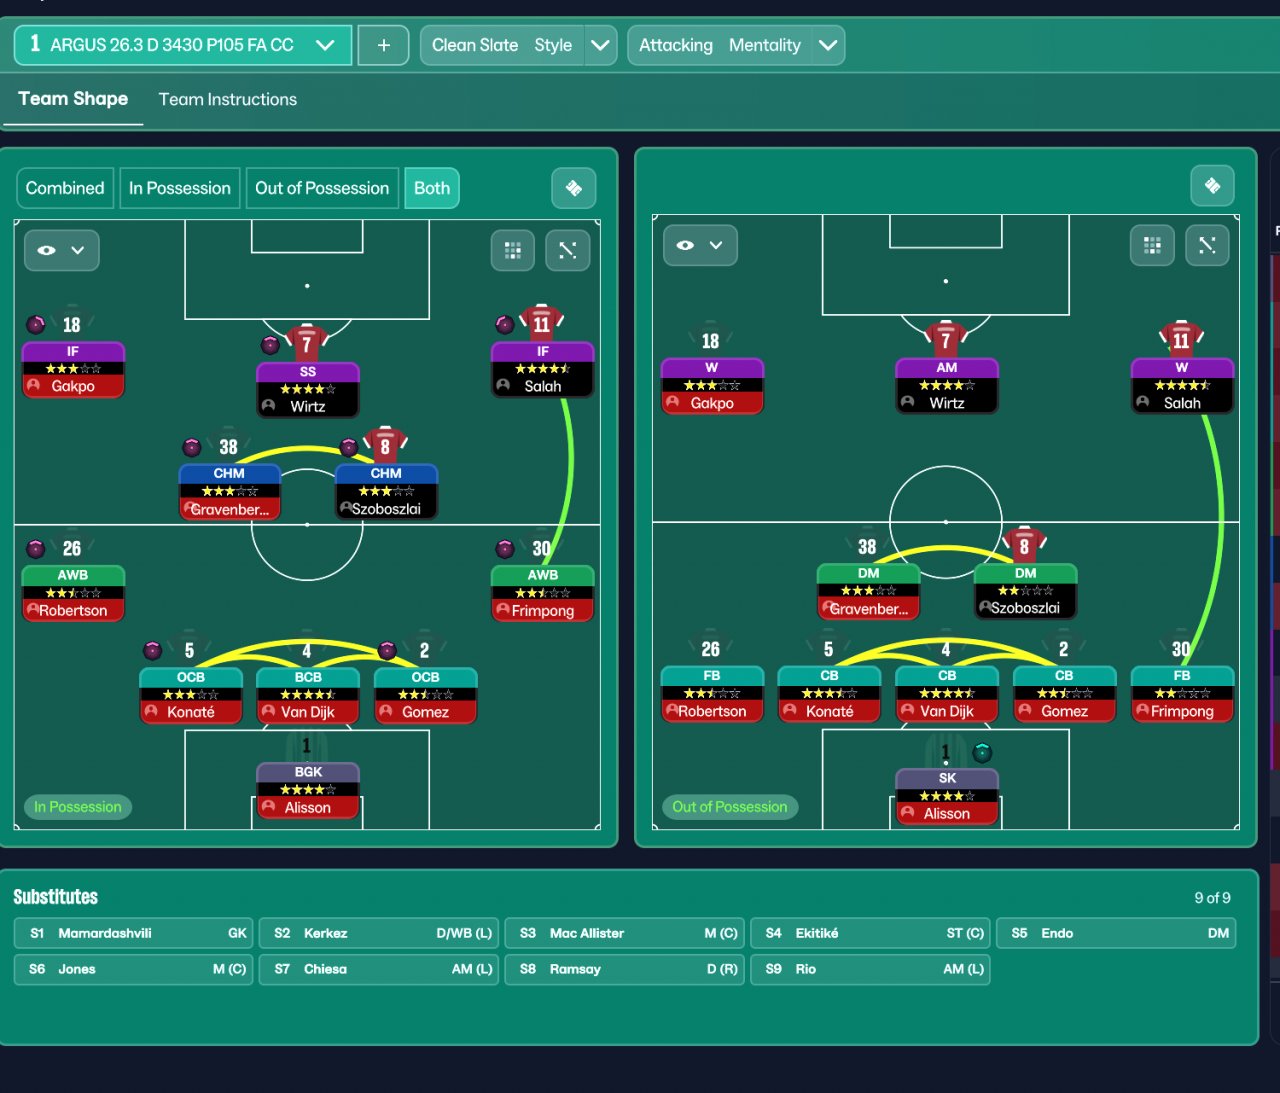1280x1093 pixels.
Task: Click right pitch diamond overlay icon
Action: pos(1212,186)
